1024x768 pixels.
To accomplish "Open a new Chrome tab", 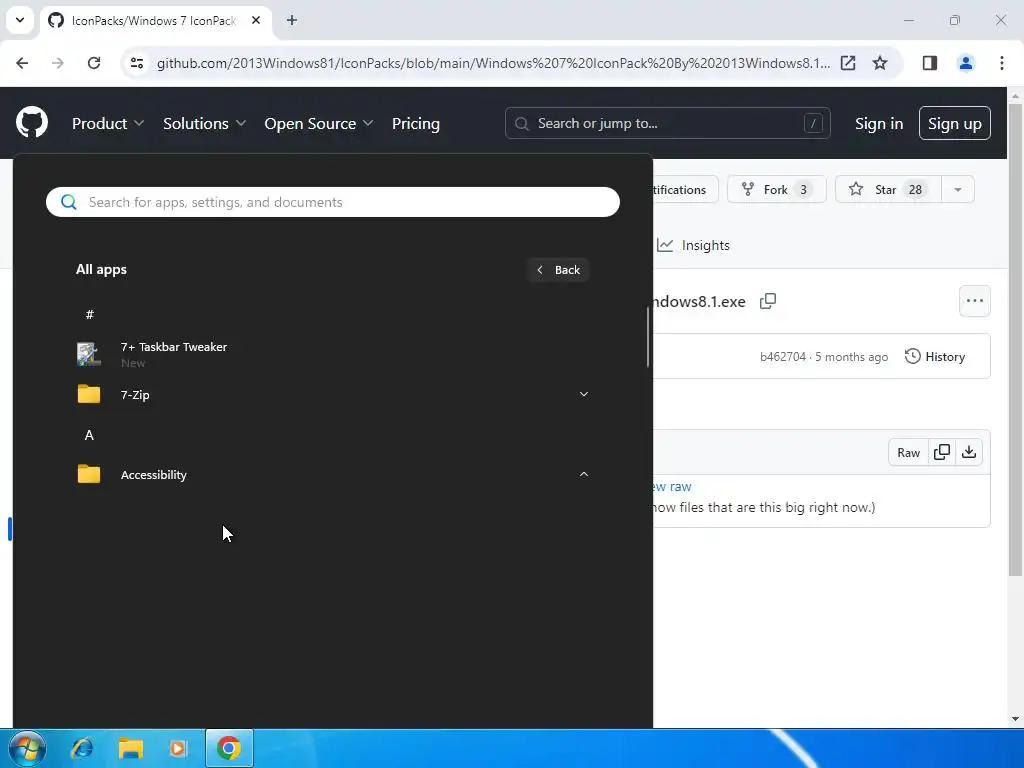I will (292, 20).
